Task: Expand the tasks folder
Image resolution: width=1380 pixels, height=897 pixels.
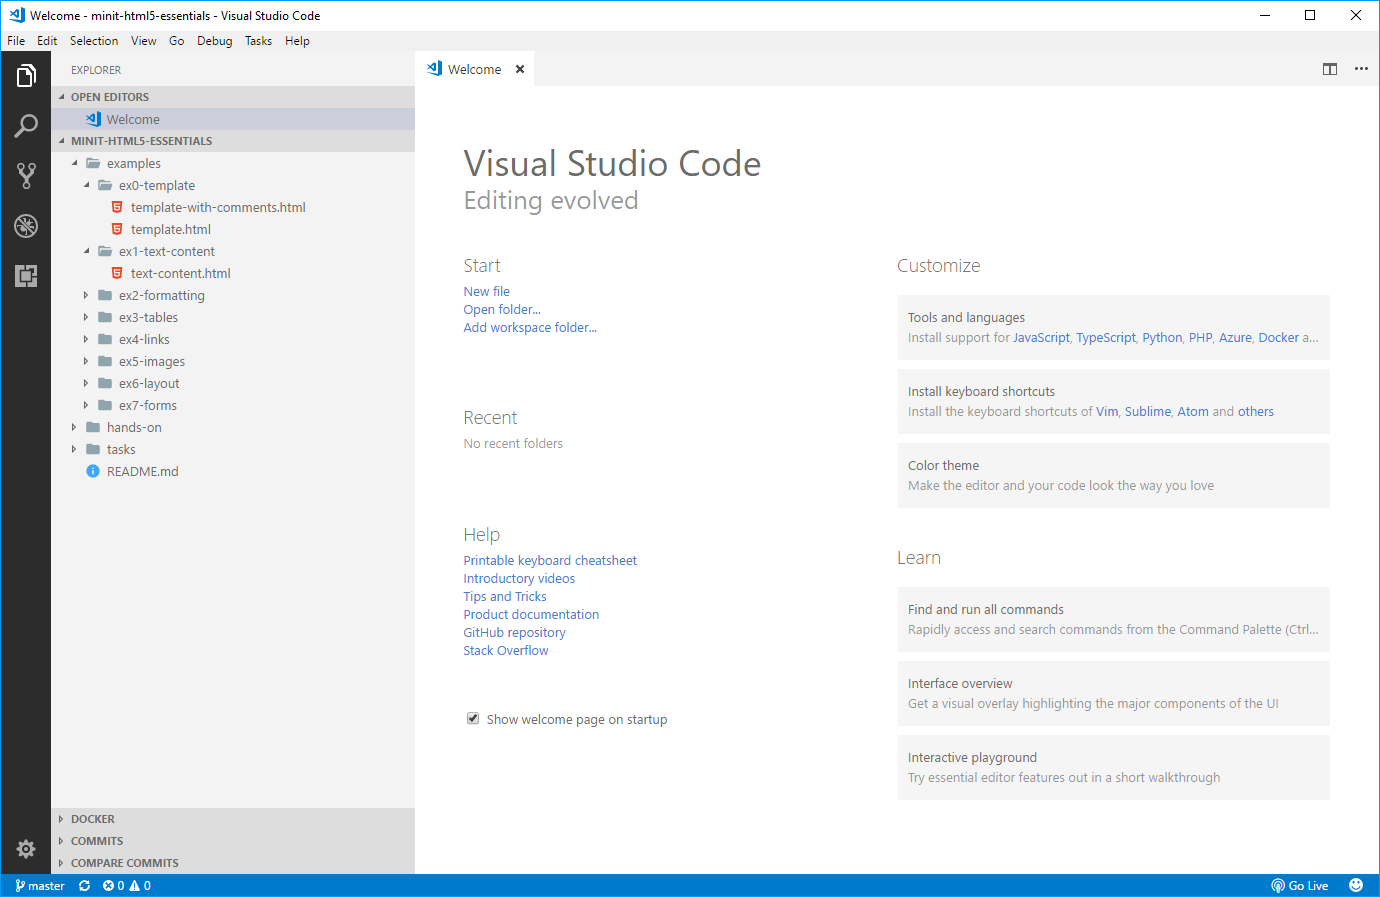Action: click(74, 449)
